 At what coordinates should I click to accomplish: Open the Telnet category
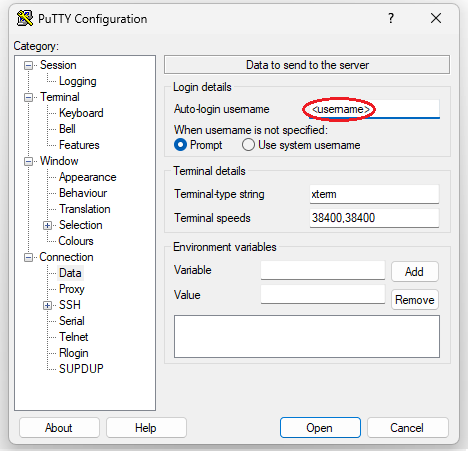(73, 337)
